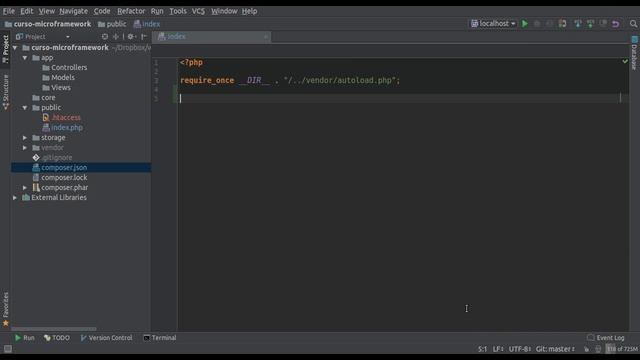
Task: Change UTF-8 file encoding in status bar
Action: click(x=519, y=349)
